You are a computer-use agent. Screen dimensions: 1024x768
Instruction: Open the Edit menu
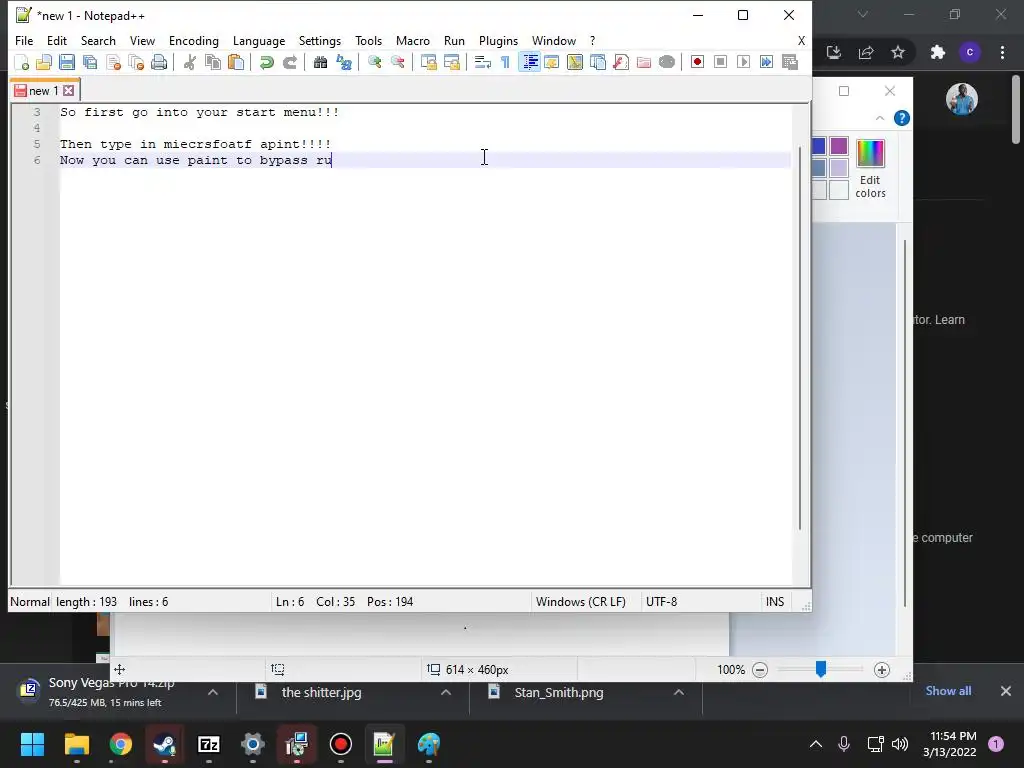[57, 40]
